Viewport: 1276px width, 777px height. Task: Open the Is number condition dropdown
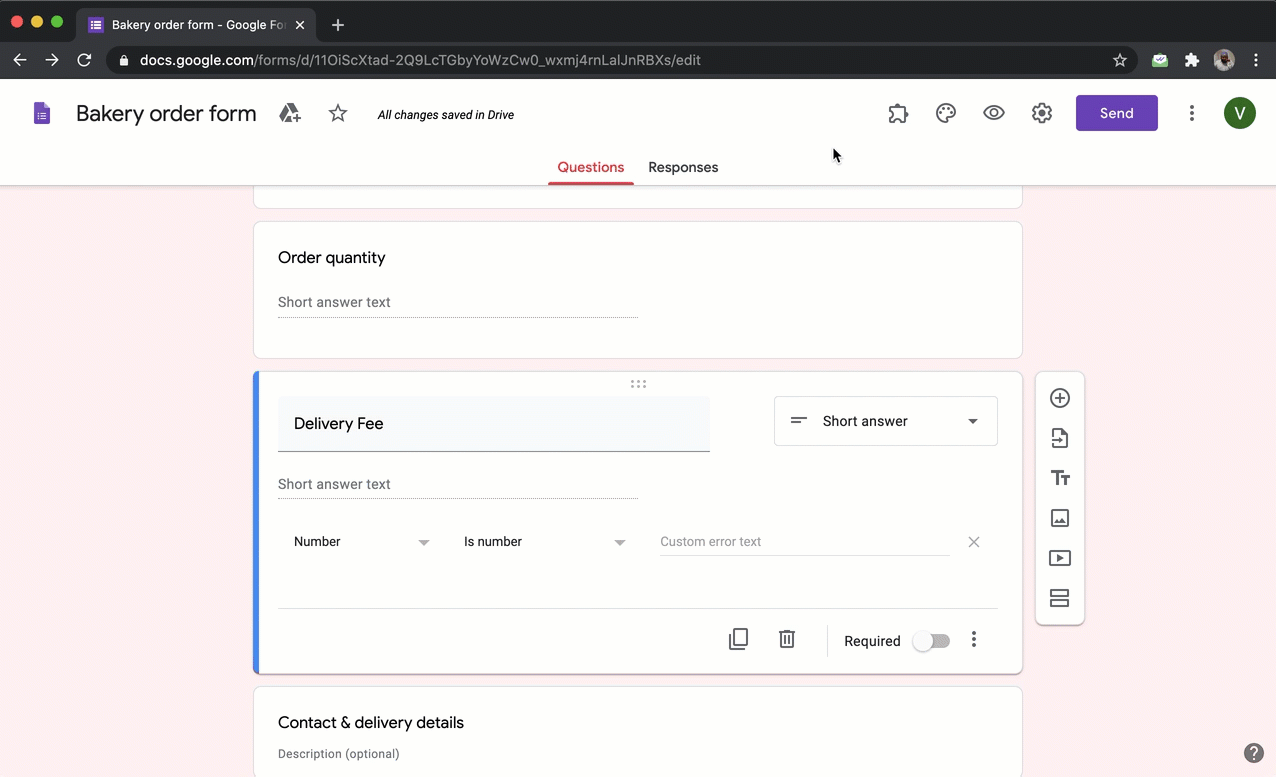[x=545, y=541]
